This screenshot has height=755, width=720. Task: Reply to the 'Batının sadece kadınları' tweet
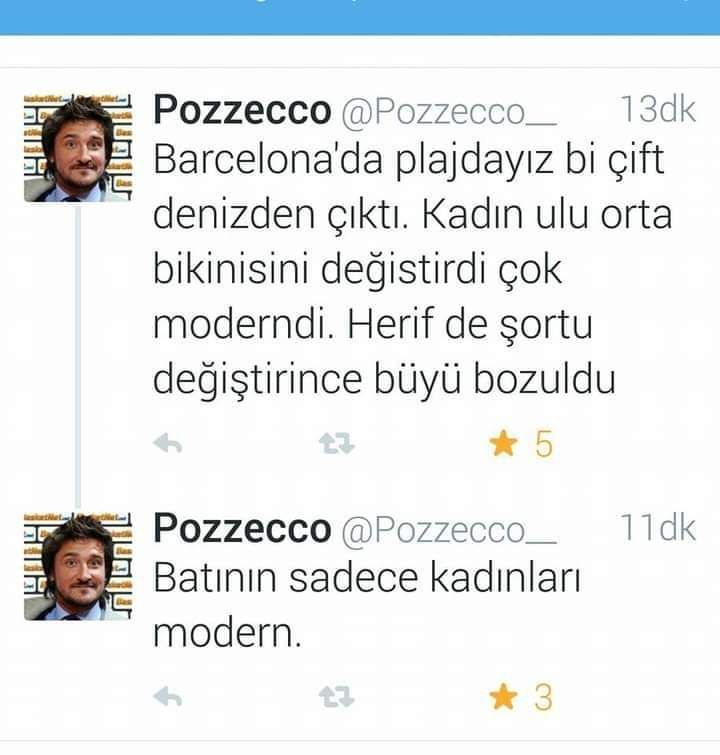tap(167, 696)
